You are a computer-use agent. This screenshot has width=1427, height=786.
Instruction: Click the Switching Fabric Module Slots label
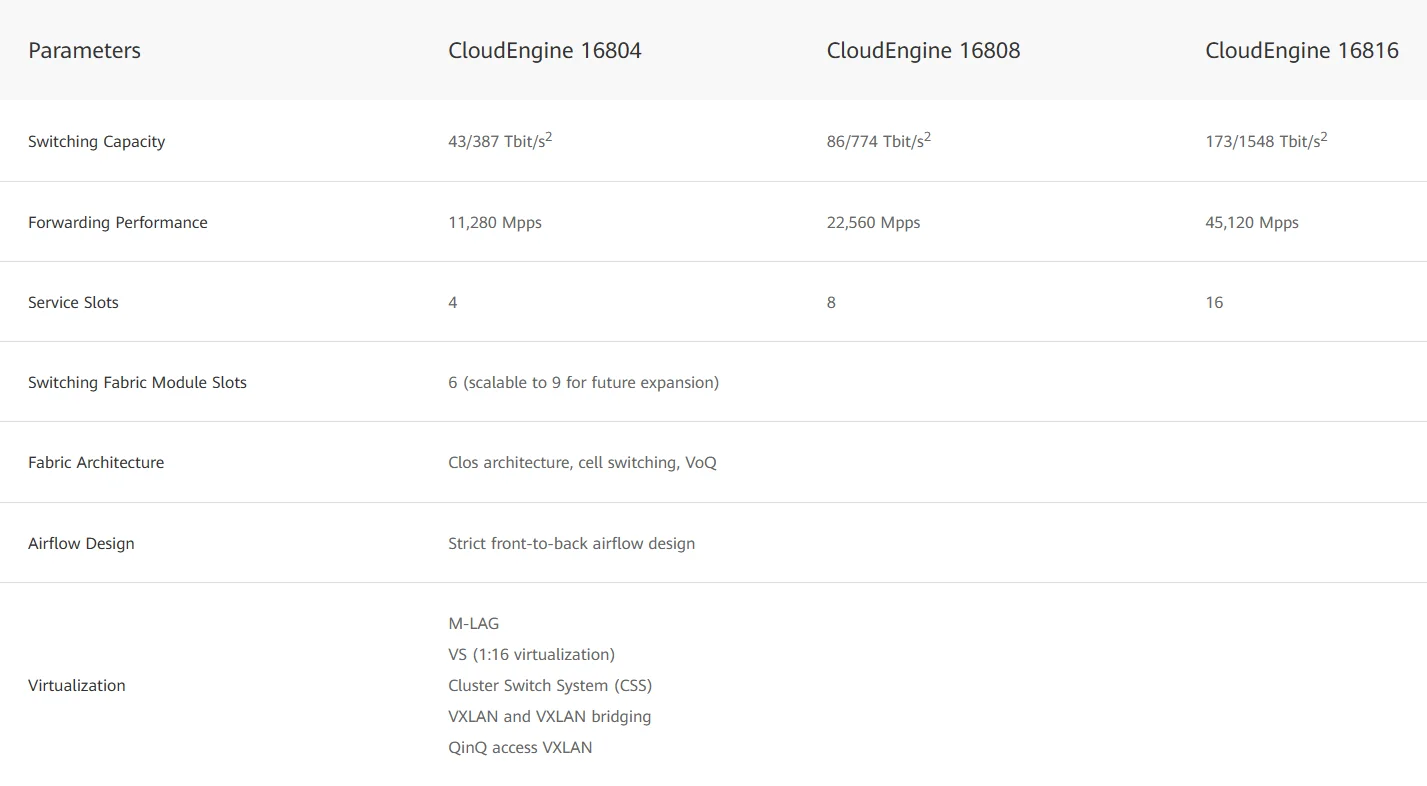tap(137, 382)
